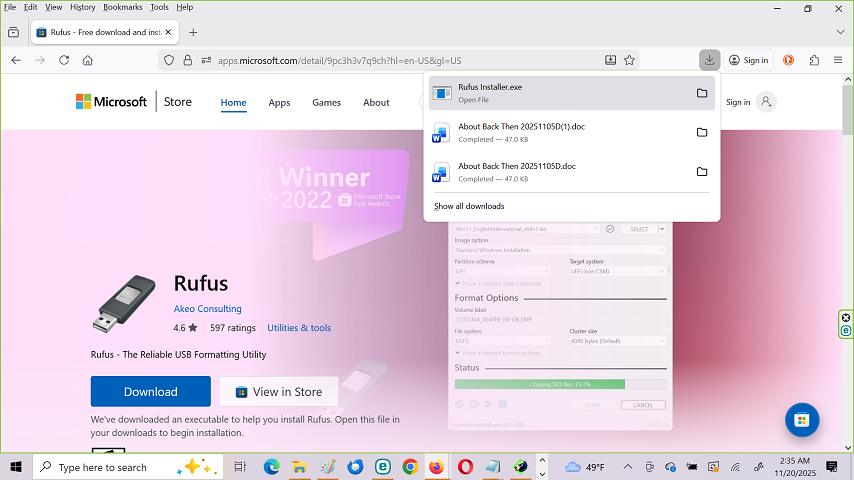Click the DuckDuckGo extension icon
The image size is (854, 480).
[x=789, y=60]
